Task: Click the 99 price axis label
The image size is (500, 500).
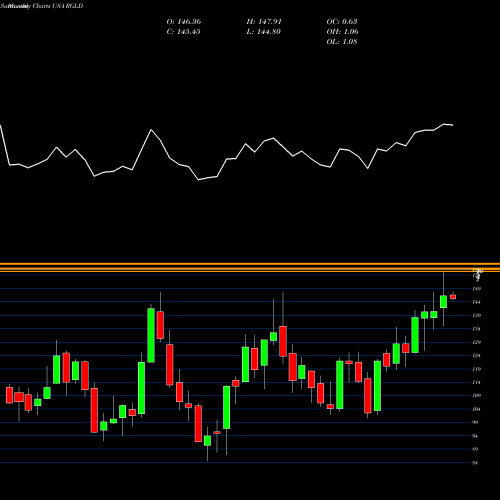Action: pyautogui.click(x=476, y=422)
